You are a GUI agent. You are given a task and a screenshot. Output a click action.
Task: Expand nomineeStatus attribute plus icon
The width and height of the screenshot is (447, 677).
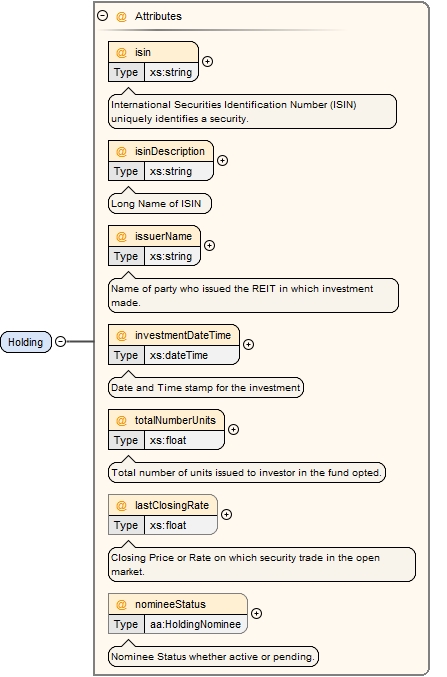[x=257, y=614]
